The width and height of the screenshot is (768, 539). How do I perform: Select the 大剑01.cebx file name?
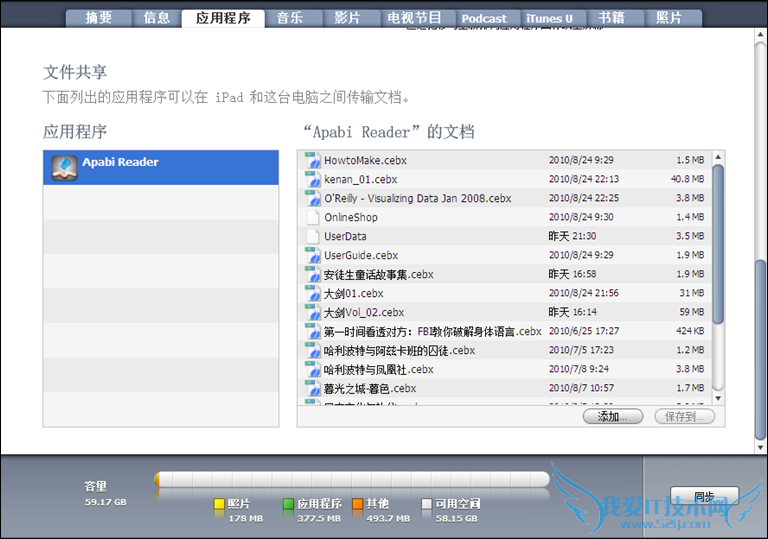[354, 294]
